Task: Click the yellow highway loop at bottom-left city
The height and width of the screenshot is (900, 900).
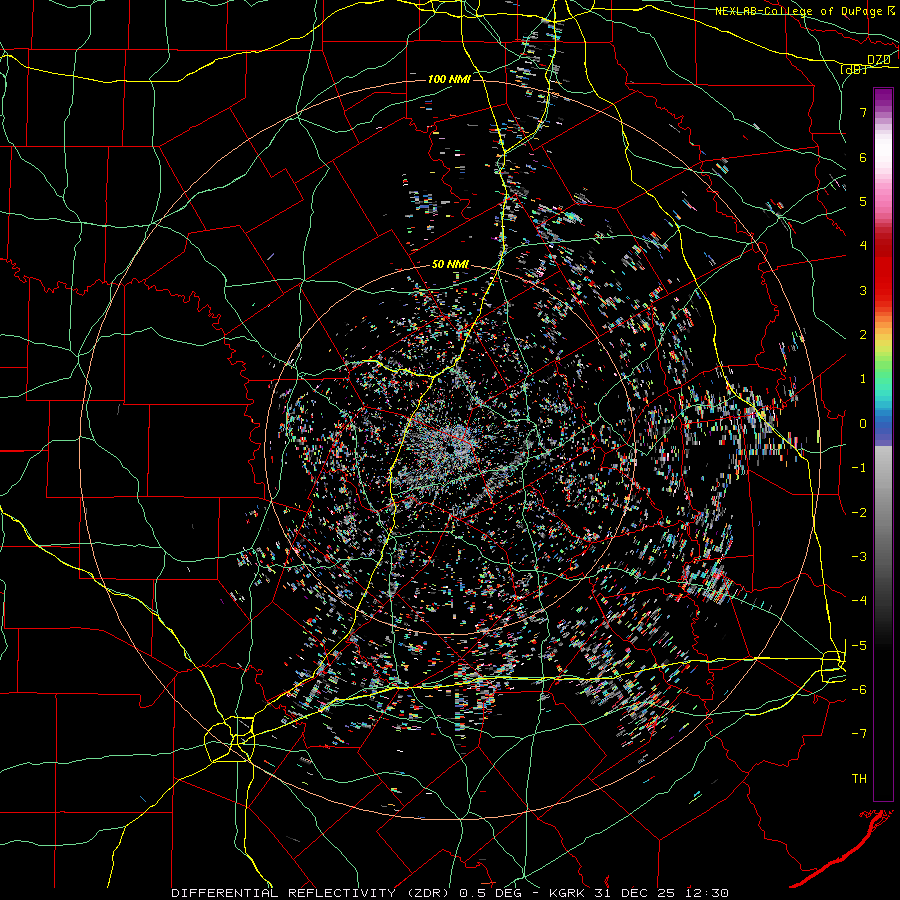Action: 230,739
